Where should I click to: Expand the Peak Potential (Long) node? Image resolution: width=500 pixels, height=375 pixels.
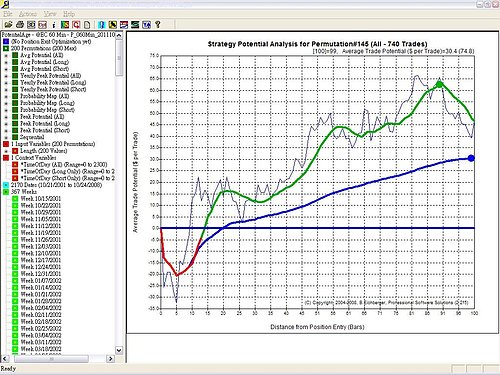click(6, 124)
